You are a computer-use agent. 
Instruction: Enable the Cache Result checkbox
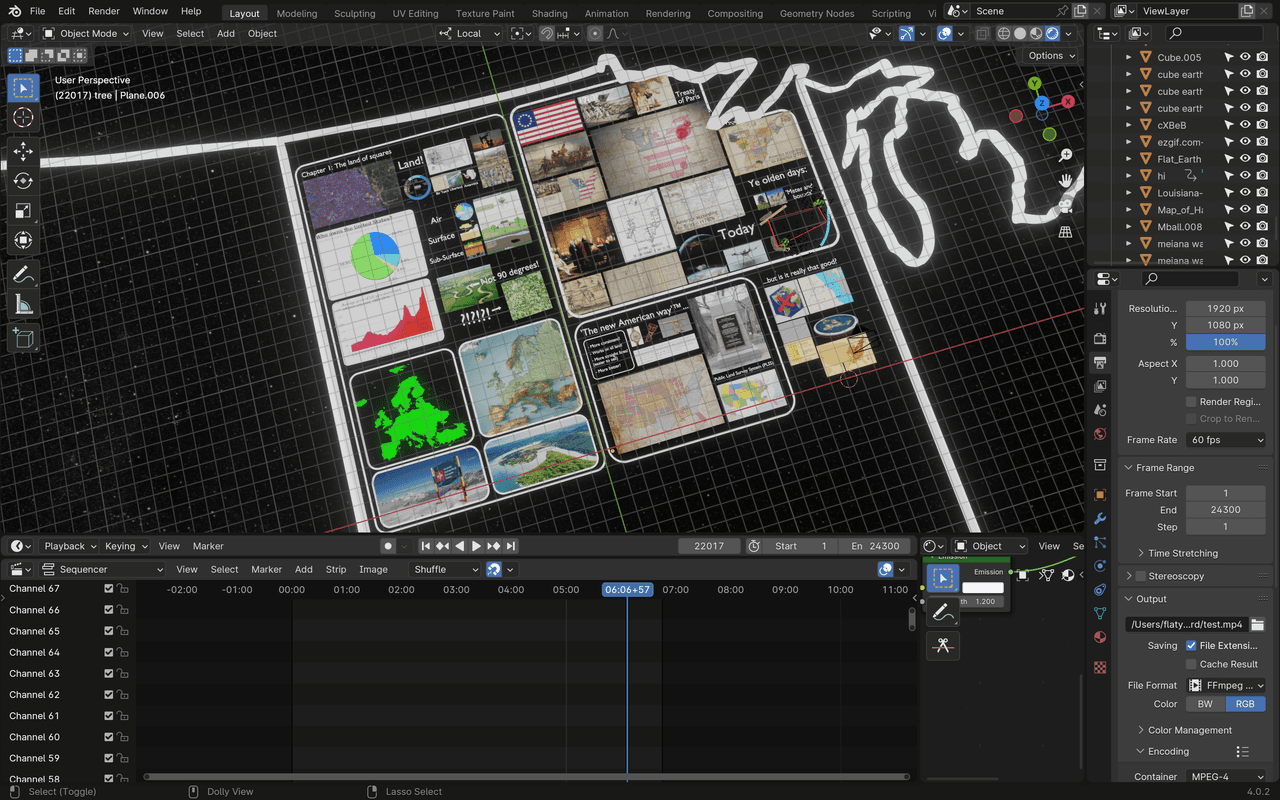pyautogui.click(x=1191, y=664)
